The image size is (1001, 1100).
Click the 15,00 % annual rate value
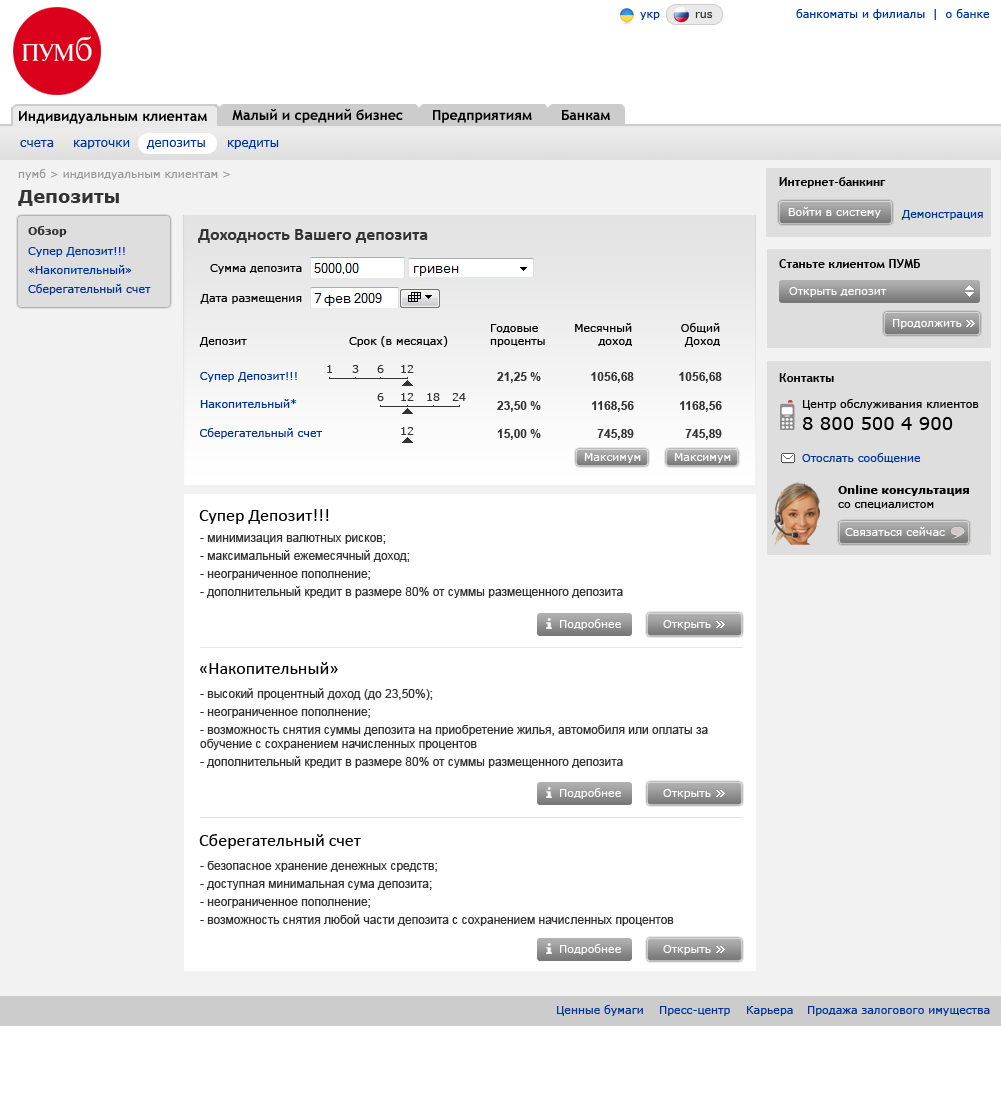[518, 434]
